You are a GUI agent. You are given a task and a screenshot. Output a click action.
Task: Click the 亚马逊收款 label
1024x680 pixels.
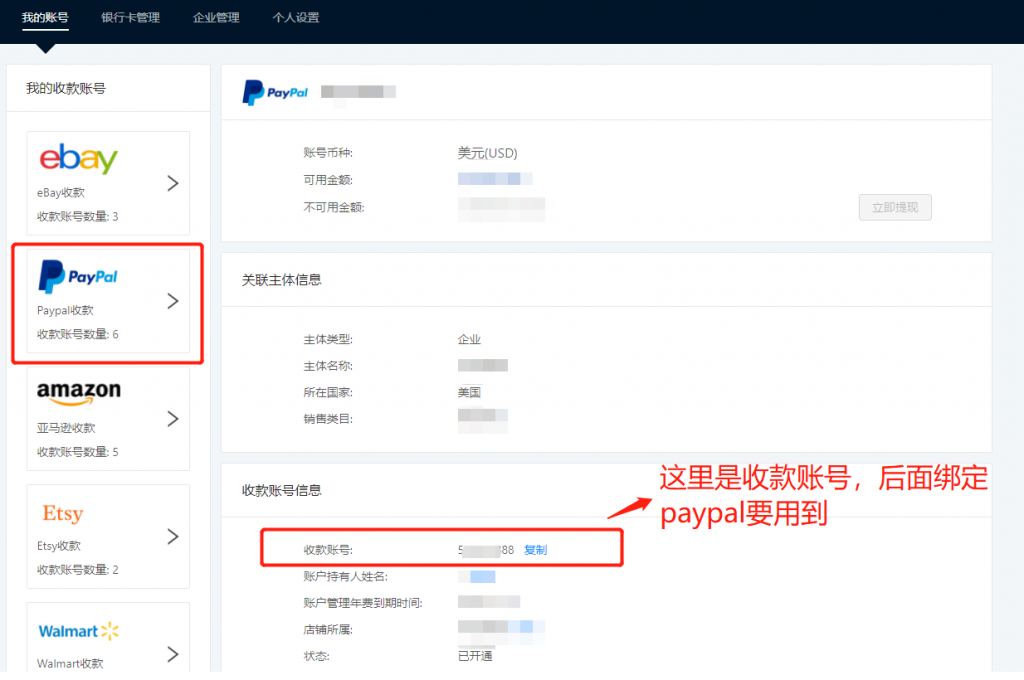click(x=66, y=428)
